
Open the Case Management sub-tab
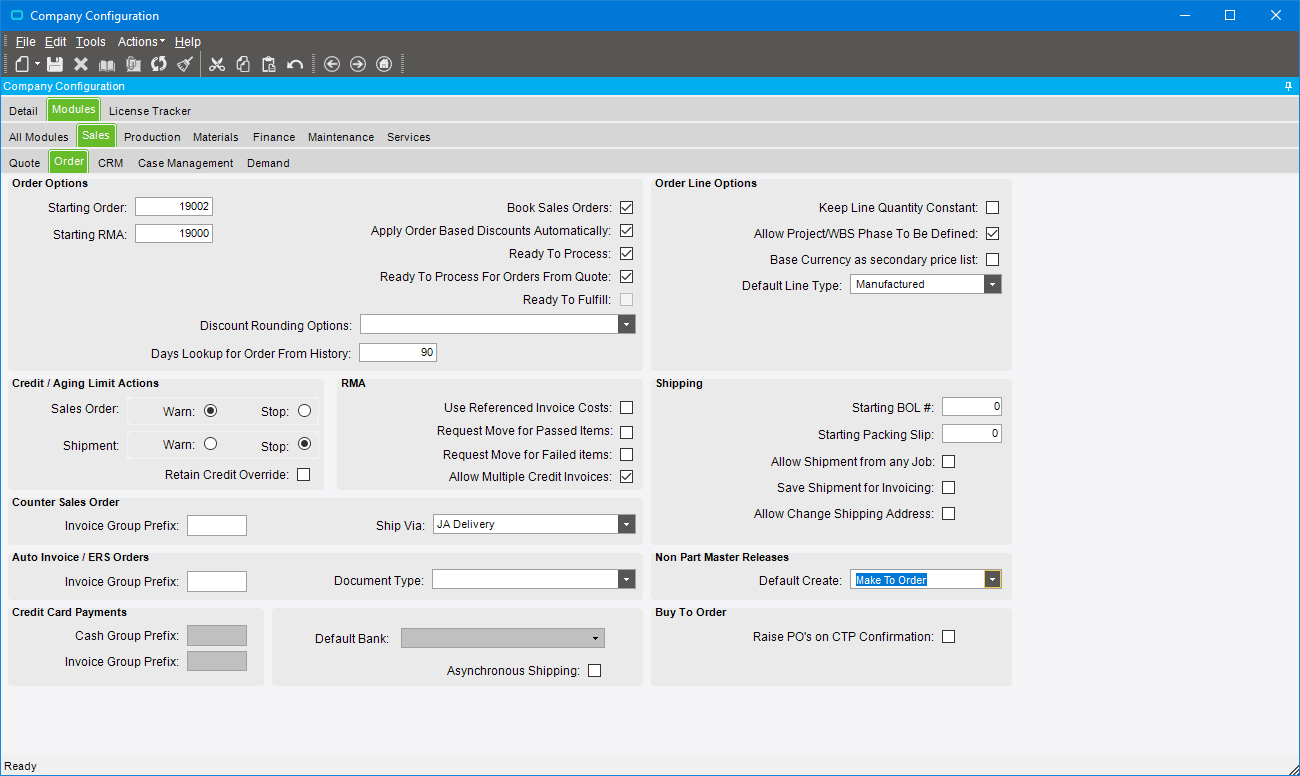[186, 163]
